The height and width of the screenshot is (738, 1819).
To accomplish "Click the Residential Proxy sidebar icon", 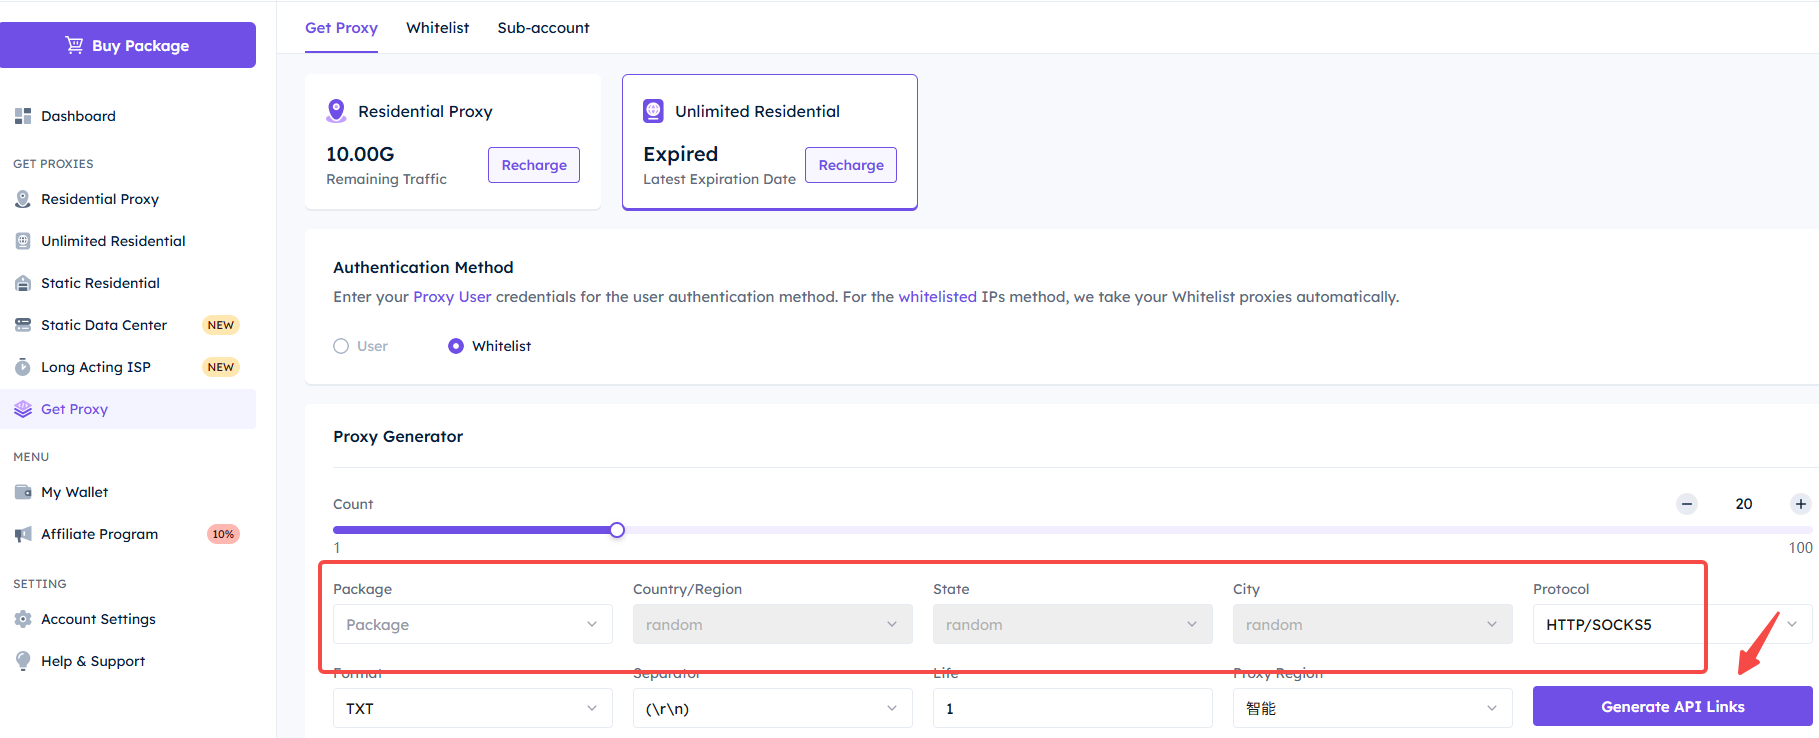I will [23, 199].
